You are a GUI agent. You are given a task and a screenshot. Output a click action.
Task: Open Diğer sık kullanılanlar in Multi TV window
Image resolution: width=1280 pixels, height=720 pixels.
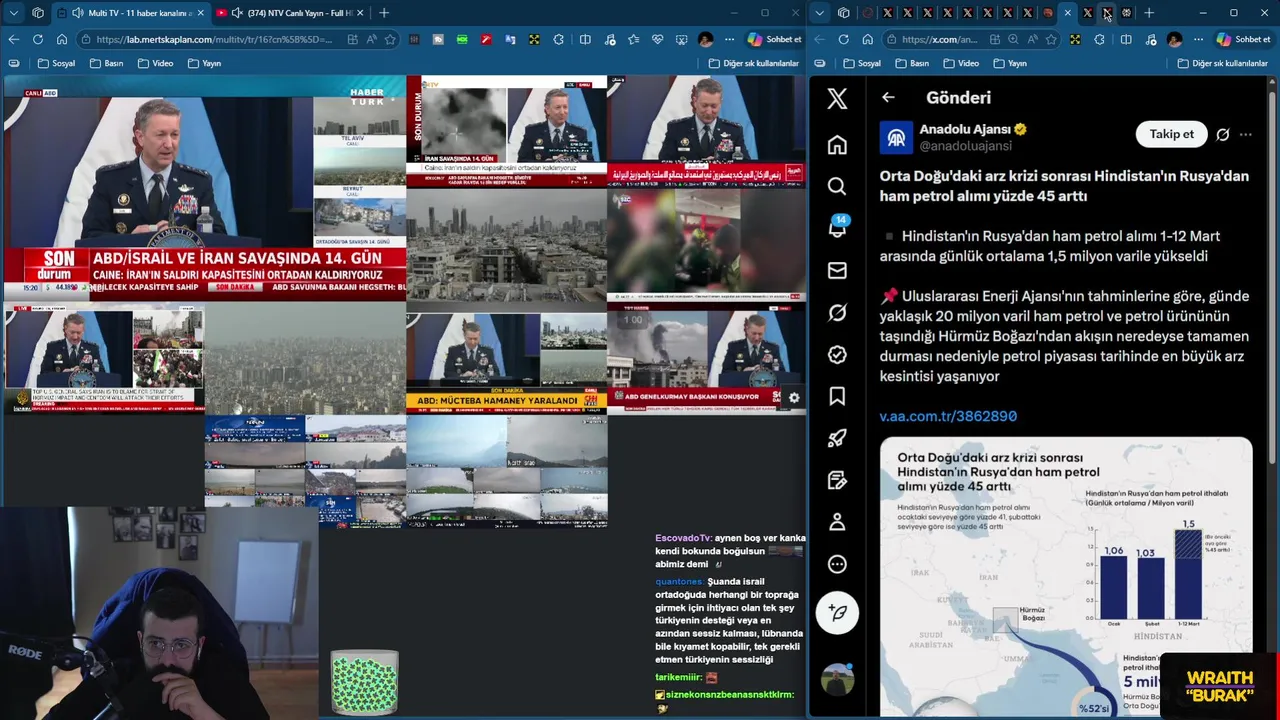754,63
